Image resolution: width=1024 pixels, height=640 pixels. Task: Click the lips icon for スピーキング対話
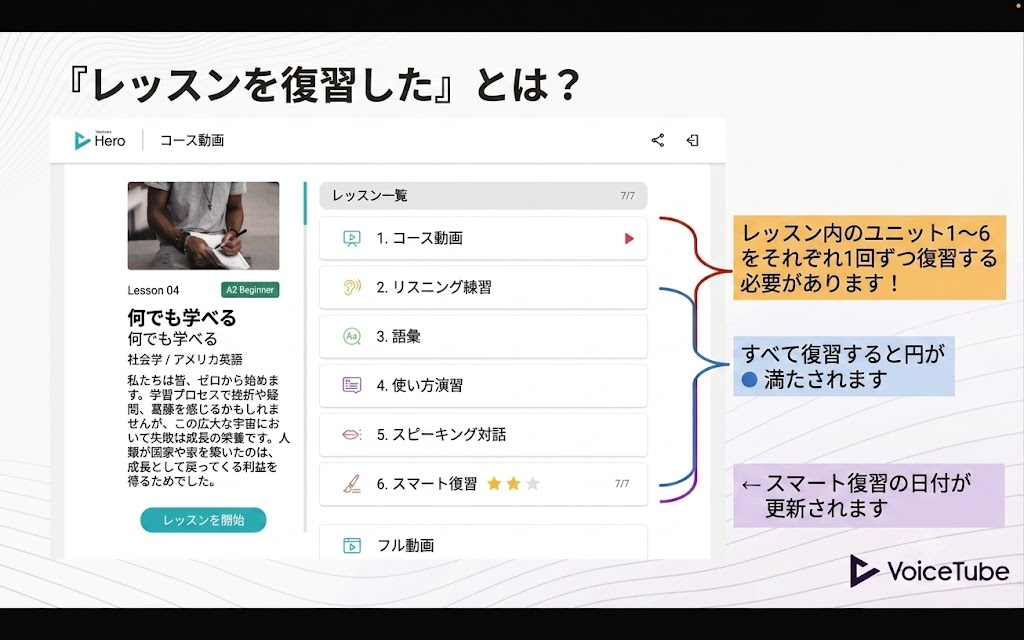click(x=351, y=434)
